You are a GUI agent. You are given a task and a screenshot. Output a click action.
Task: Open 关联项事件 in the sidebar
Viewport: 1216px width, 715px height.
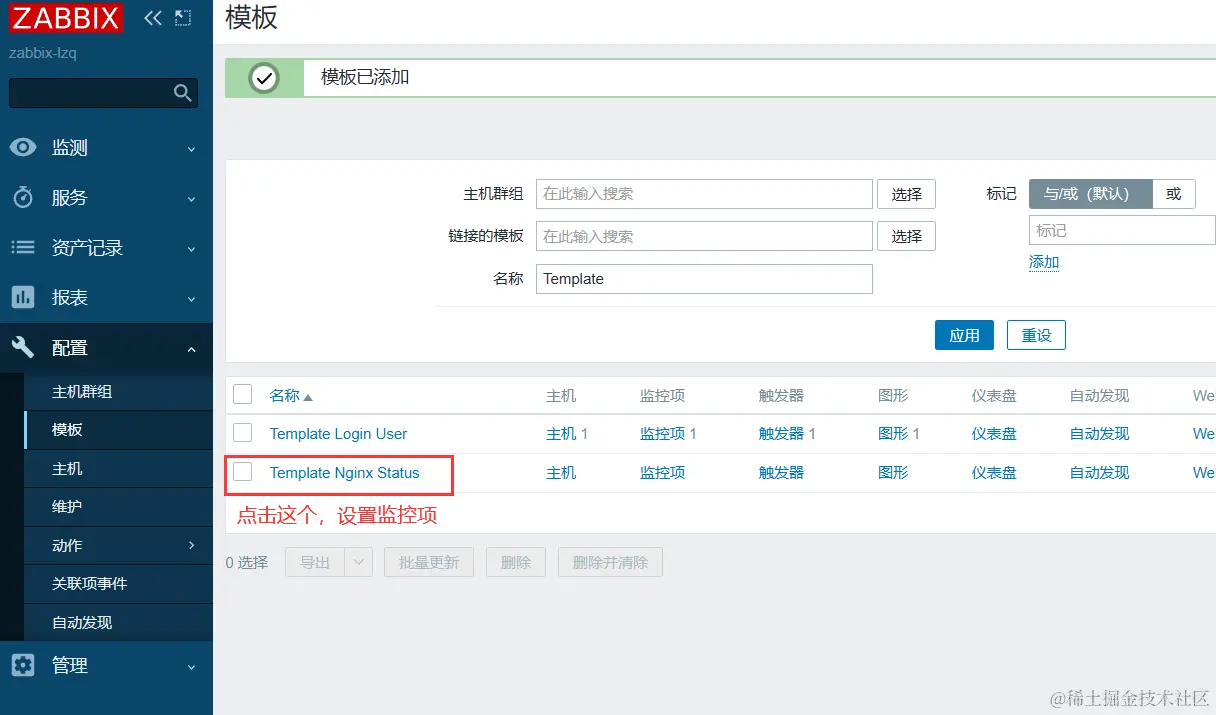click(118, 584)
